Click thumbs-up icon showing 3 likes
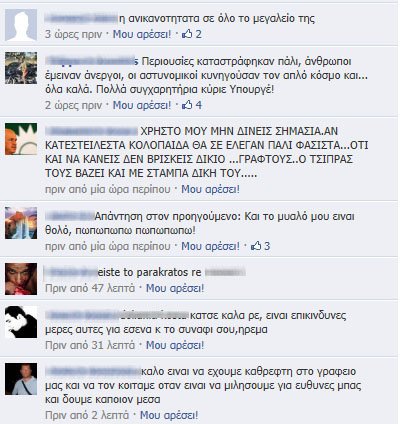The image size is (400, 424). (x=256, y=246)
